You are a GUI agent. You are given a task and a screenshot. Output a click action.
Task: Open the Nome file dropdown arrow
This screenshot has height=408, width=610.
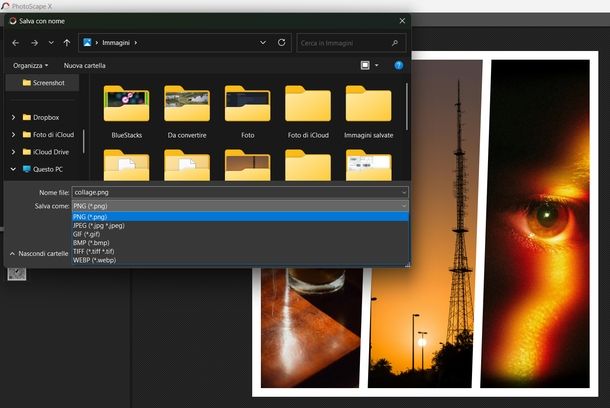pyautogui.click(x=404, y=192)
